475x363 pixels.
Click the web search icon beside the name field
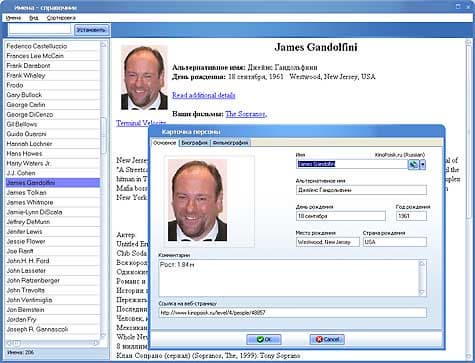click(413, 164)
